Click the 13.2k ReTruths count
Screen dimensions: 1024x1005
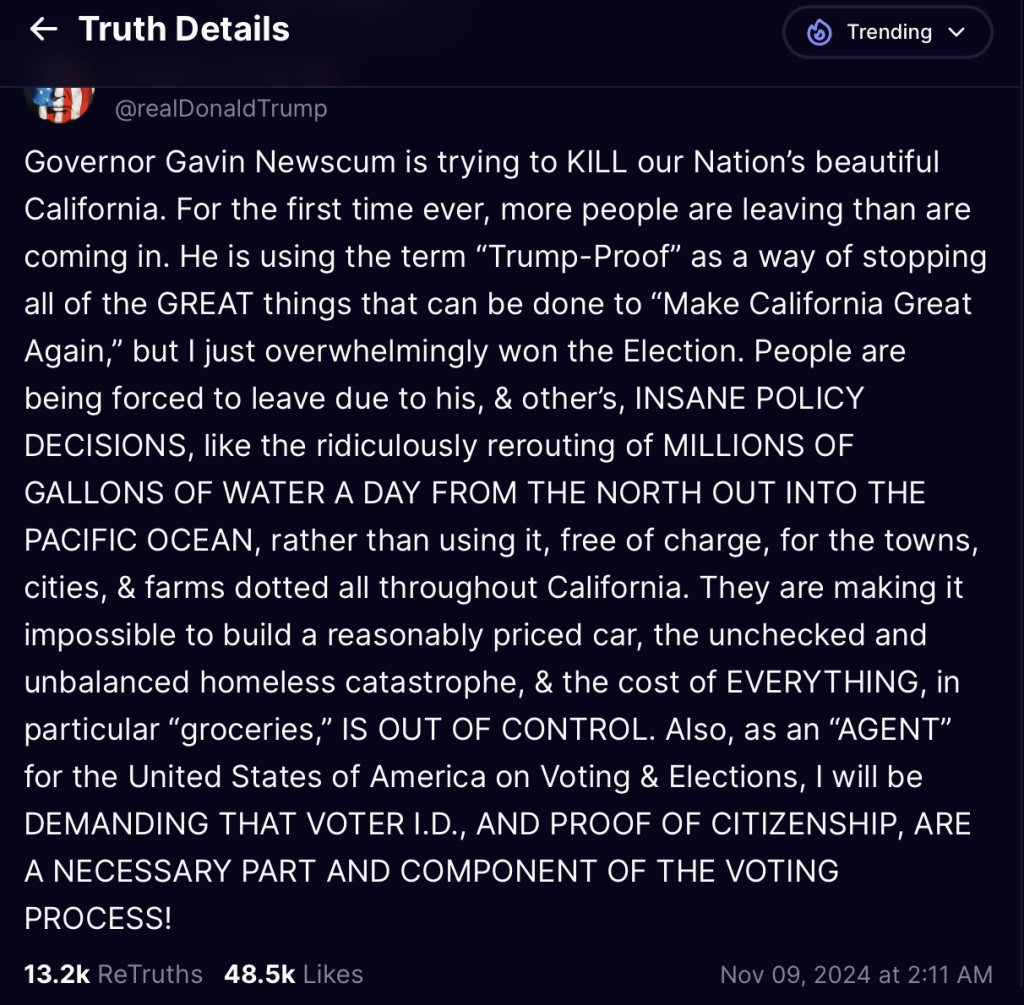pyautogui.click(x=113, y=974)
